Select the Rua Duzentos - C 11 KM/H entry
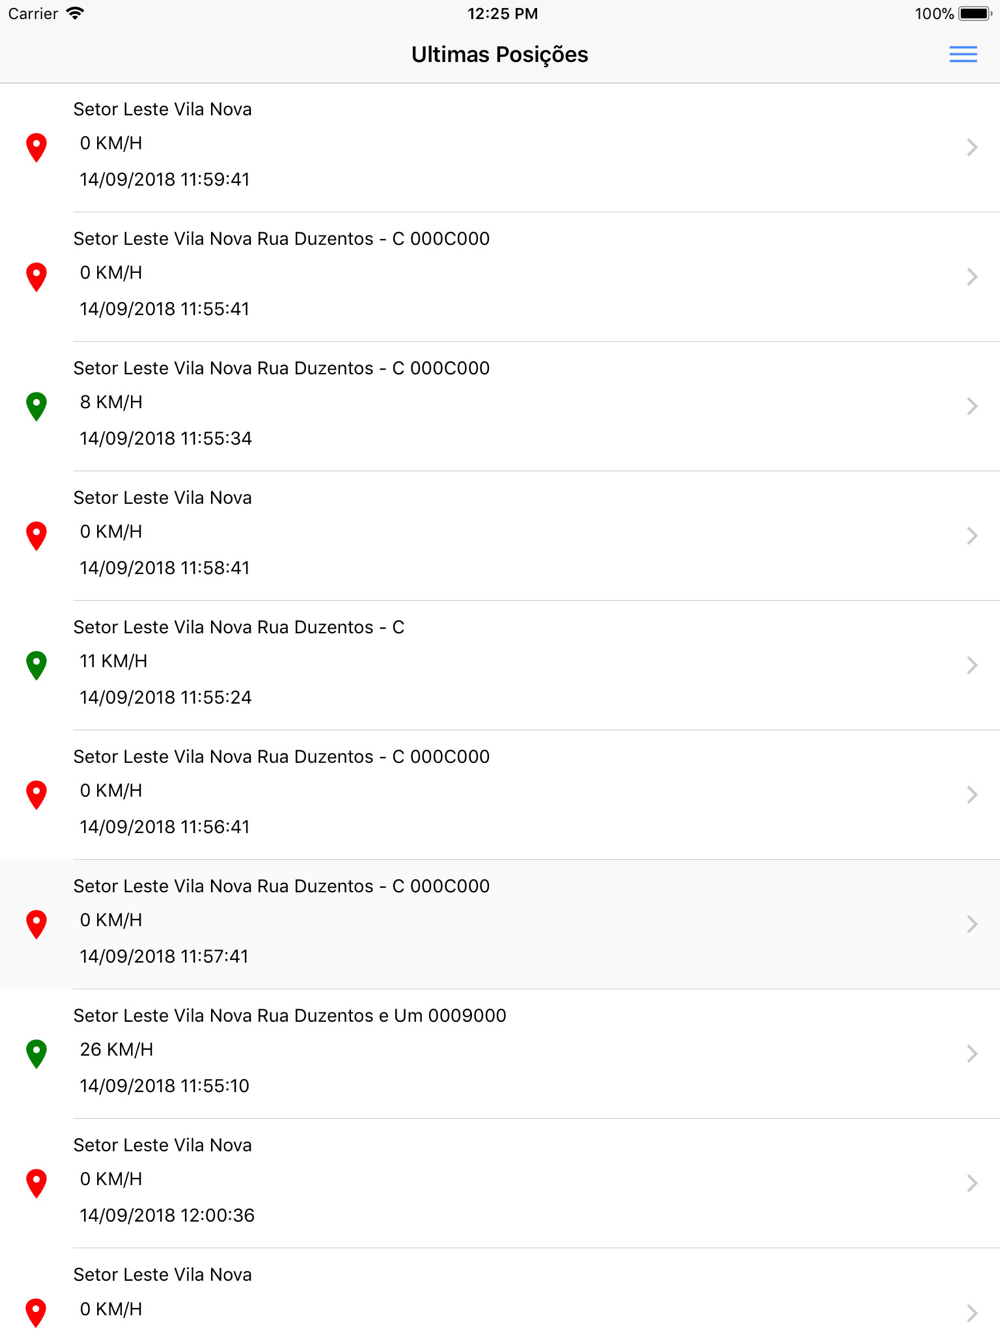Screen dimensions: 1000x1333 500,665
